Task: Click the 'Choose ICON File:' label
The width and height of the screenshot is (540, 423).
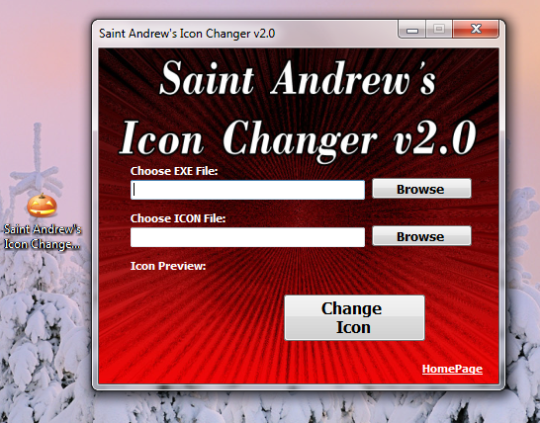Action: tap(178, 218)
